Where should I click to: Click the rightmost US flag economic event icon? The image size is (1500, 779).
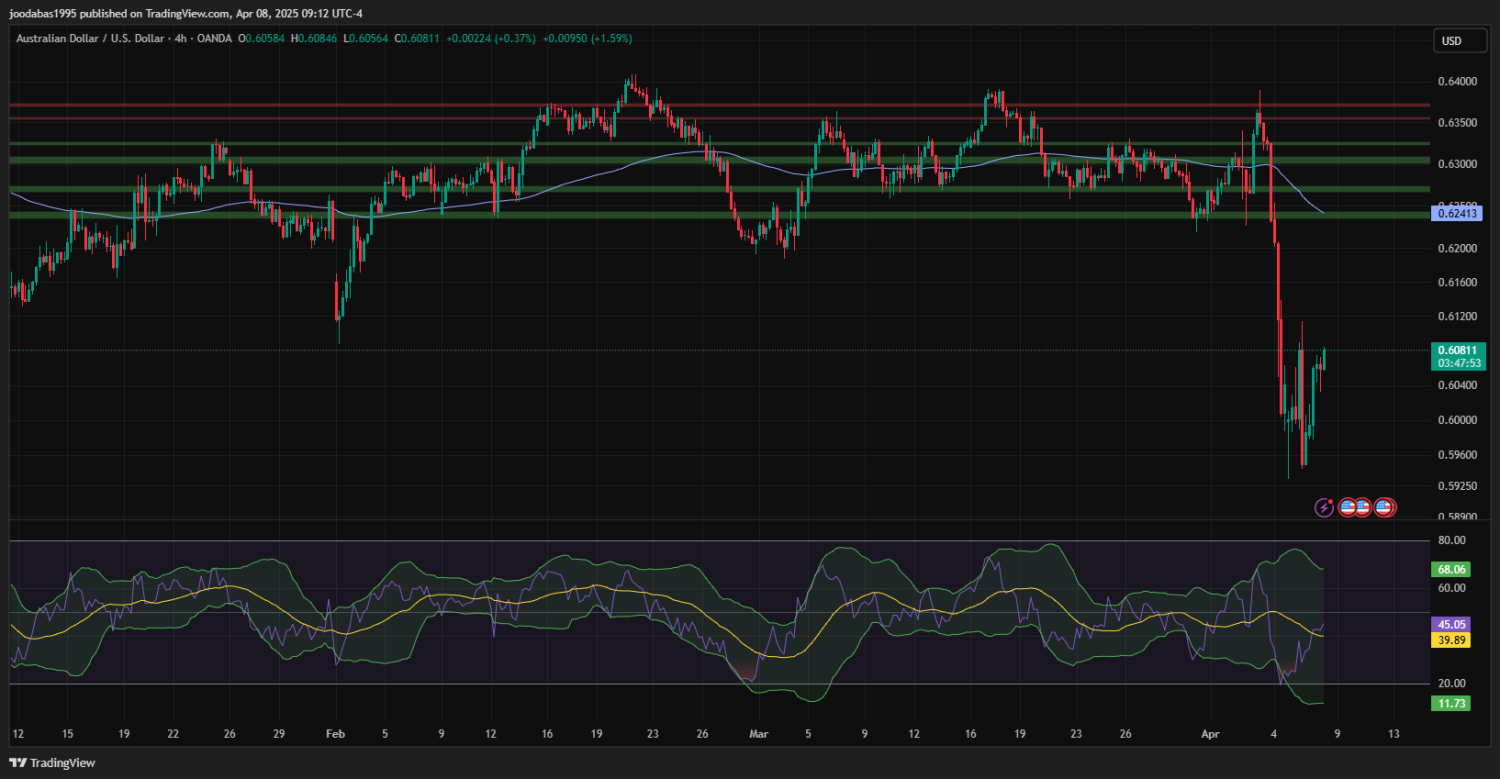click(x=1384, y=507)
